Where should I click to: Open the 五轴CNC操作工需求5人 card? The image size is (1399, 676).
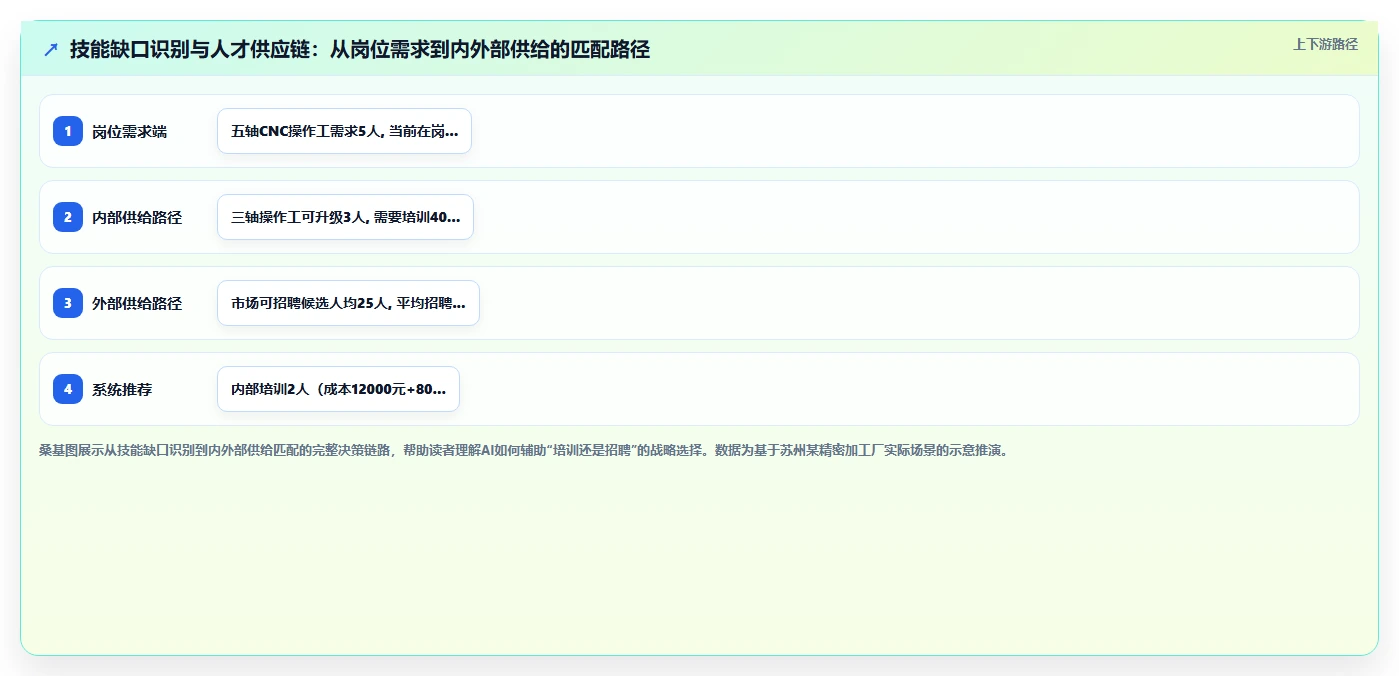344,131
